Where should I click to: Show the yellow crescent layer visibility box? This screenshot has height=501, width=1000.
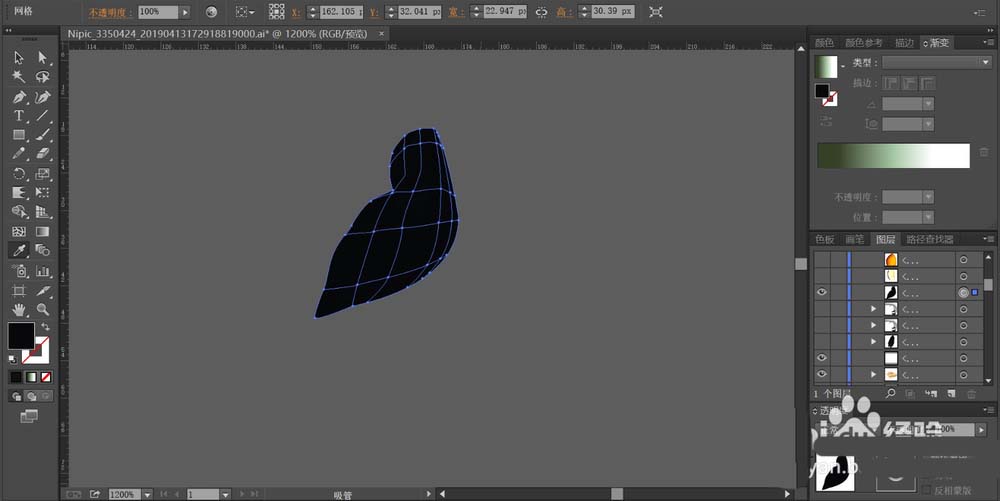coord(821,276)
